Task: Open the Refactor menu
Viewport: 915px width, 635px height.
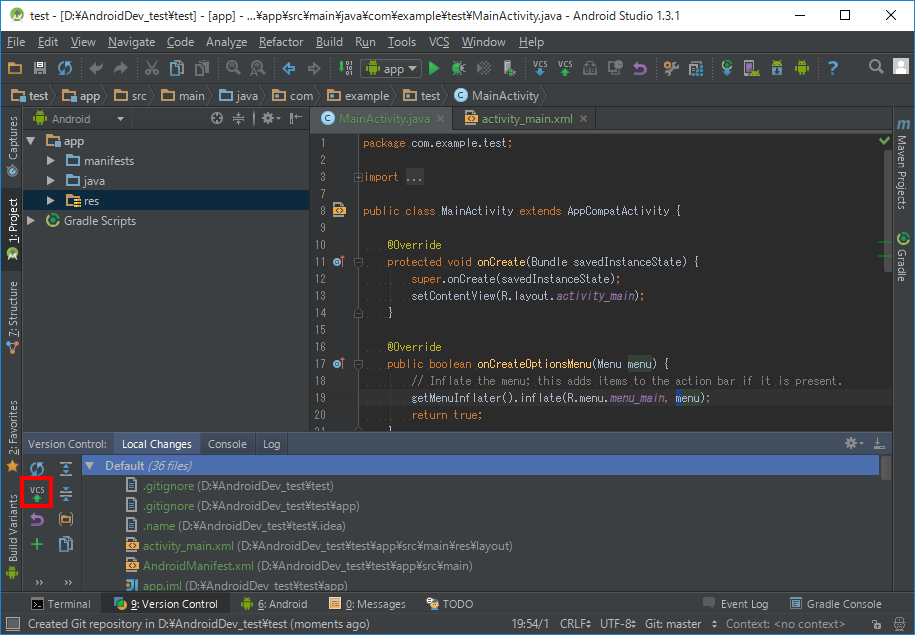Action: coord(280,42)
